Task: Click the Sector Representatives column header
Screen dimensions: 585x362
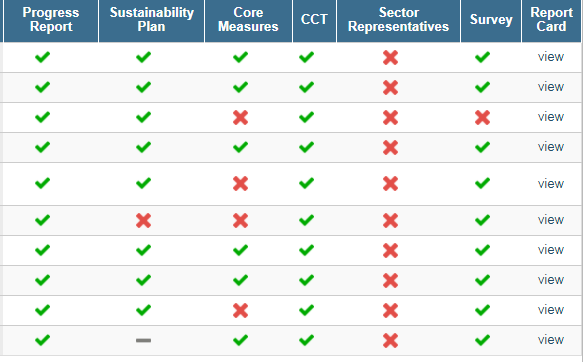Action: tap(398, 19)
